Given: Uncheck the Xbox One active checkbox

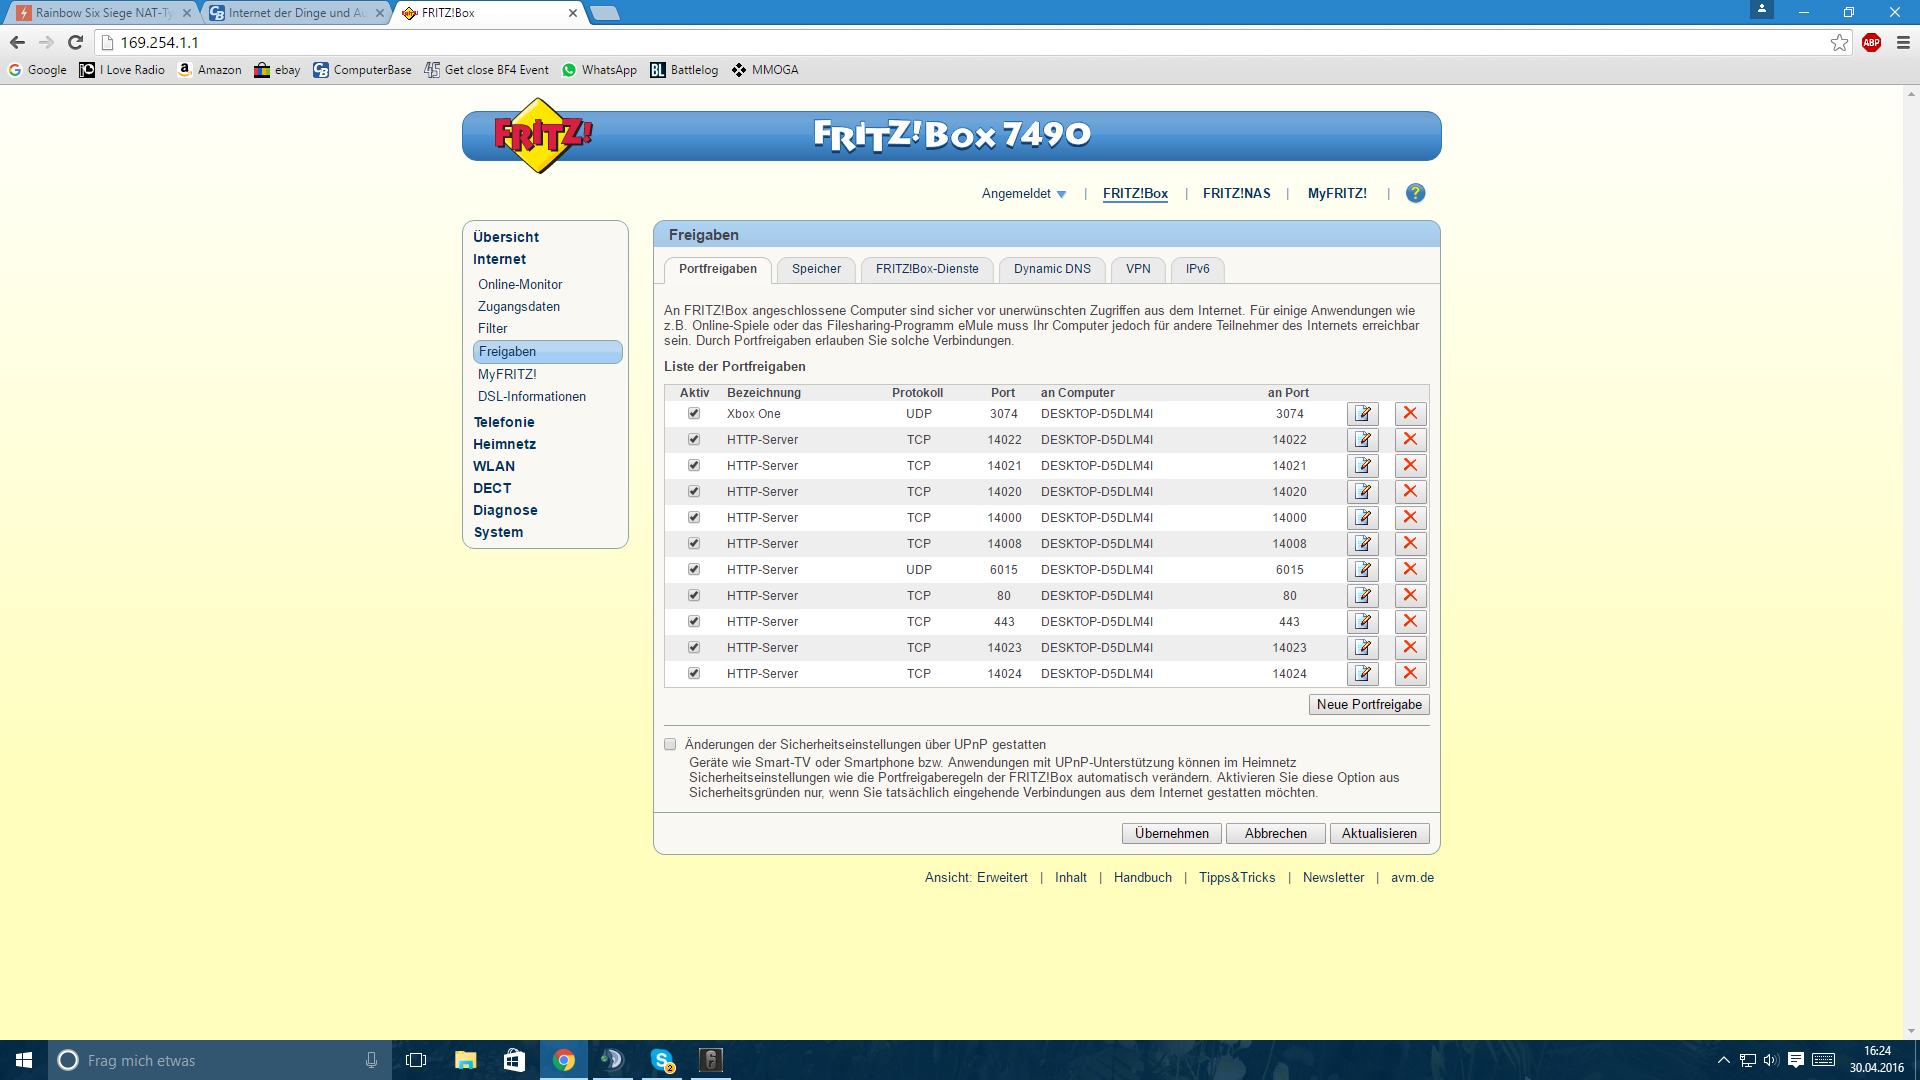Looking at the screenshot, I should (x=694, y=414).
